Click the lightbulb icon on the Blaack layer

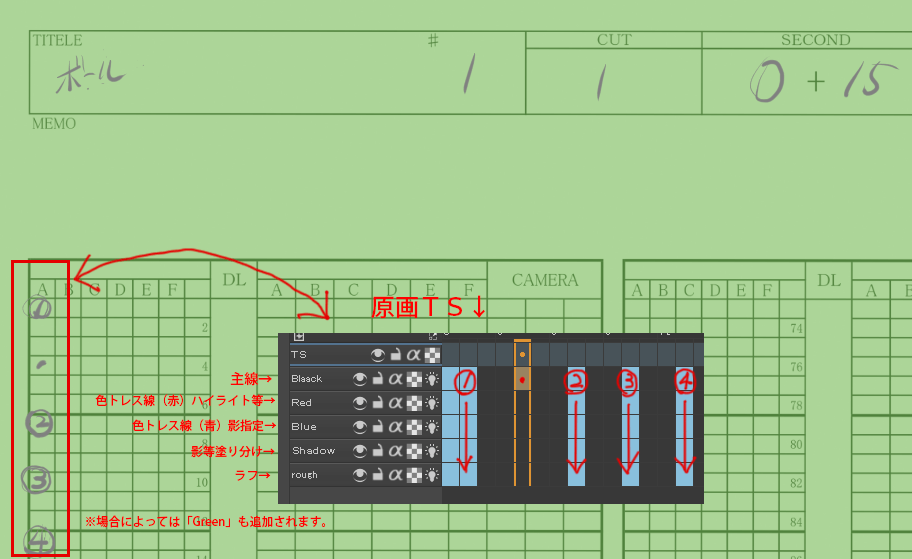click(432, 379)
